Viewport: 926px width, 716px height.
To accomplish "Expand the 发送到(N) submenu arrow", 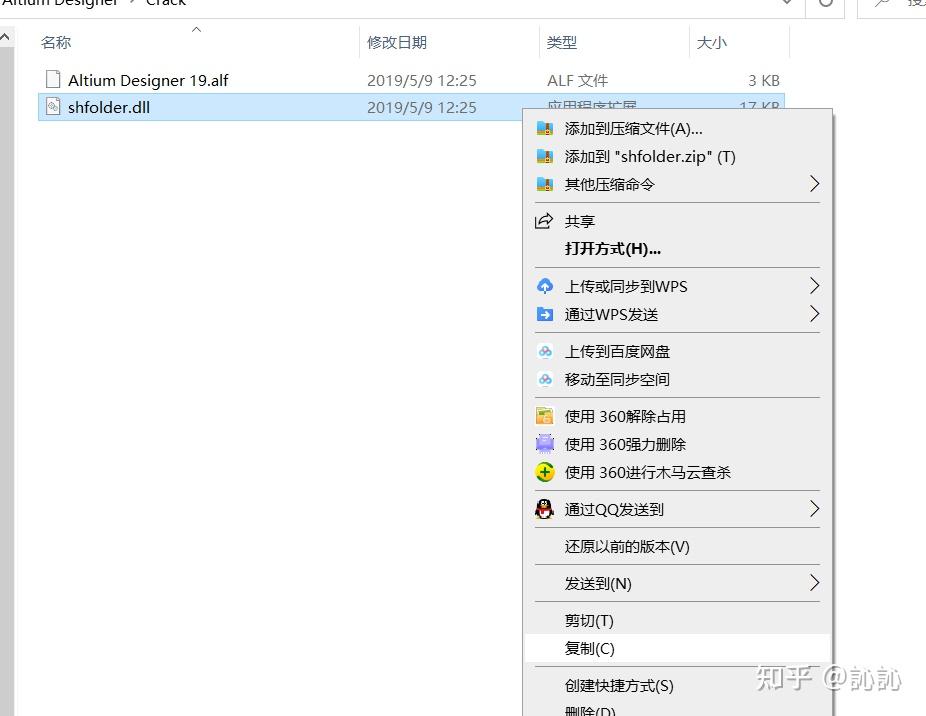I will pyautogui.click(x=814, y=584).
